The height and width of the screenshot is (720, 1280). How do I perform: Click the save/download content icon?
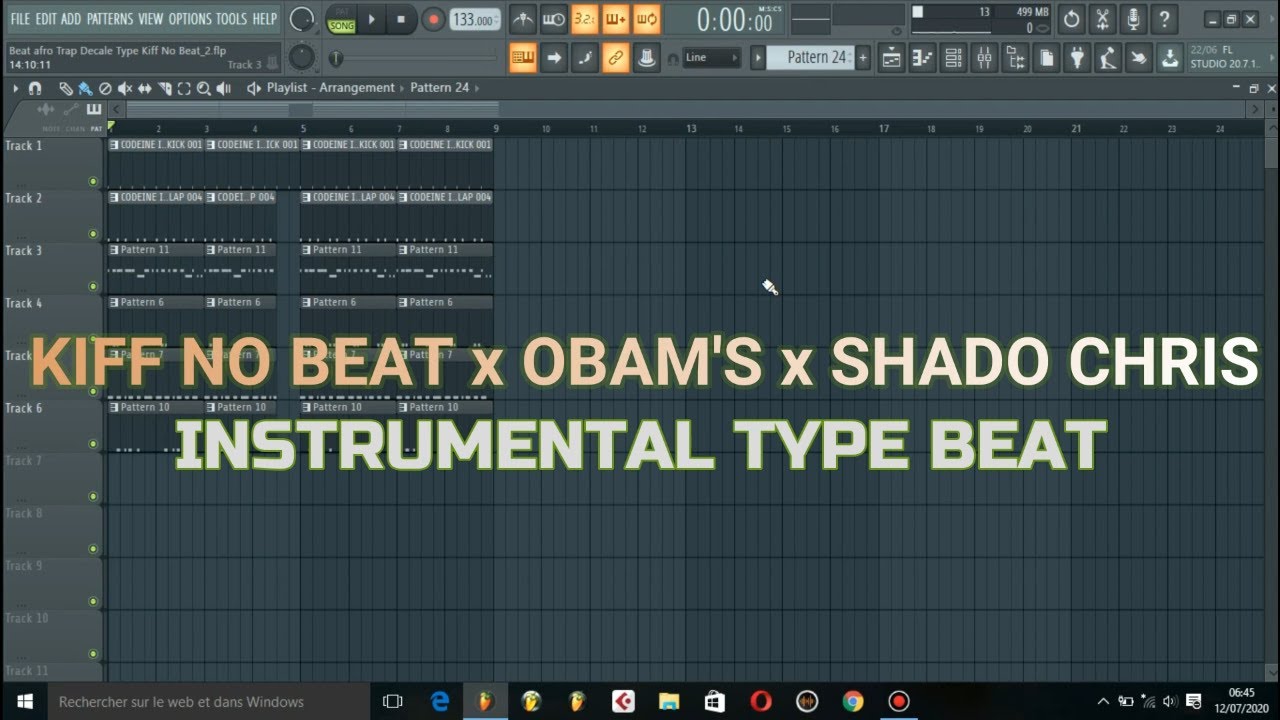coord(1169,58)
